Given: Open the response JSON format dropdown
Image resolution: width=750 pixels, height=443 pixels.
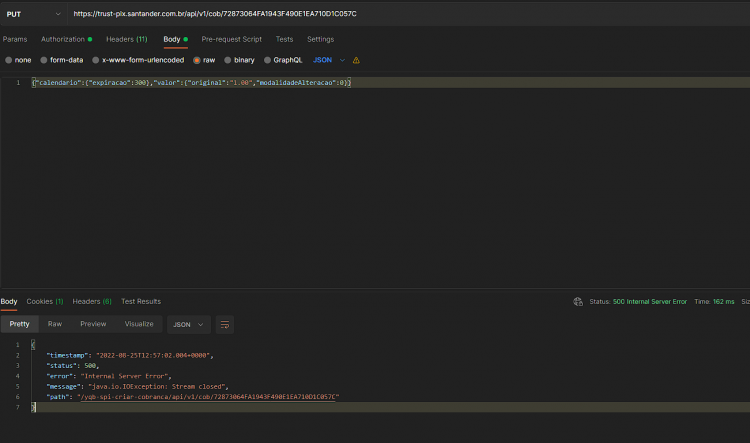Looking at the screenshot, I should click(x=188, y=325).
